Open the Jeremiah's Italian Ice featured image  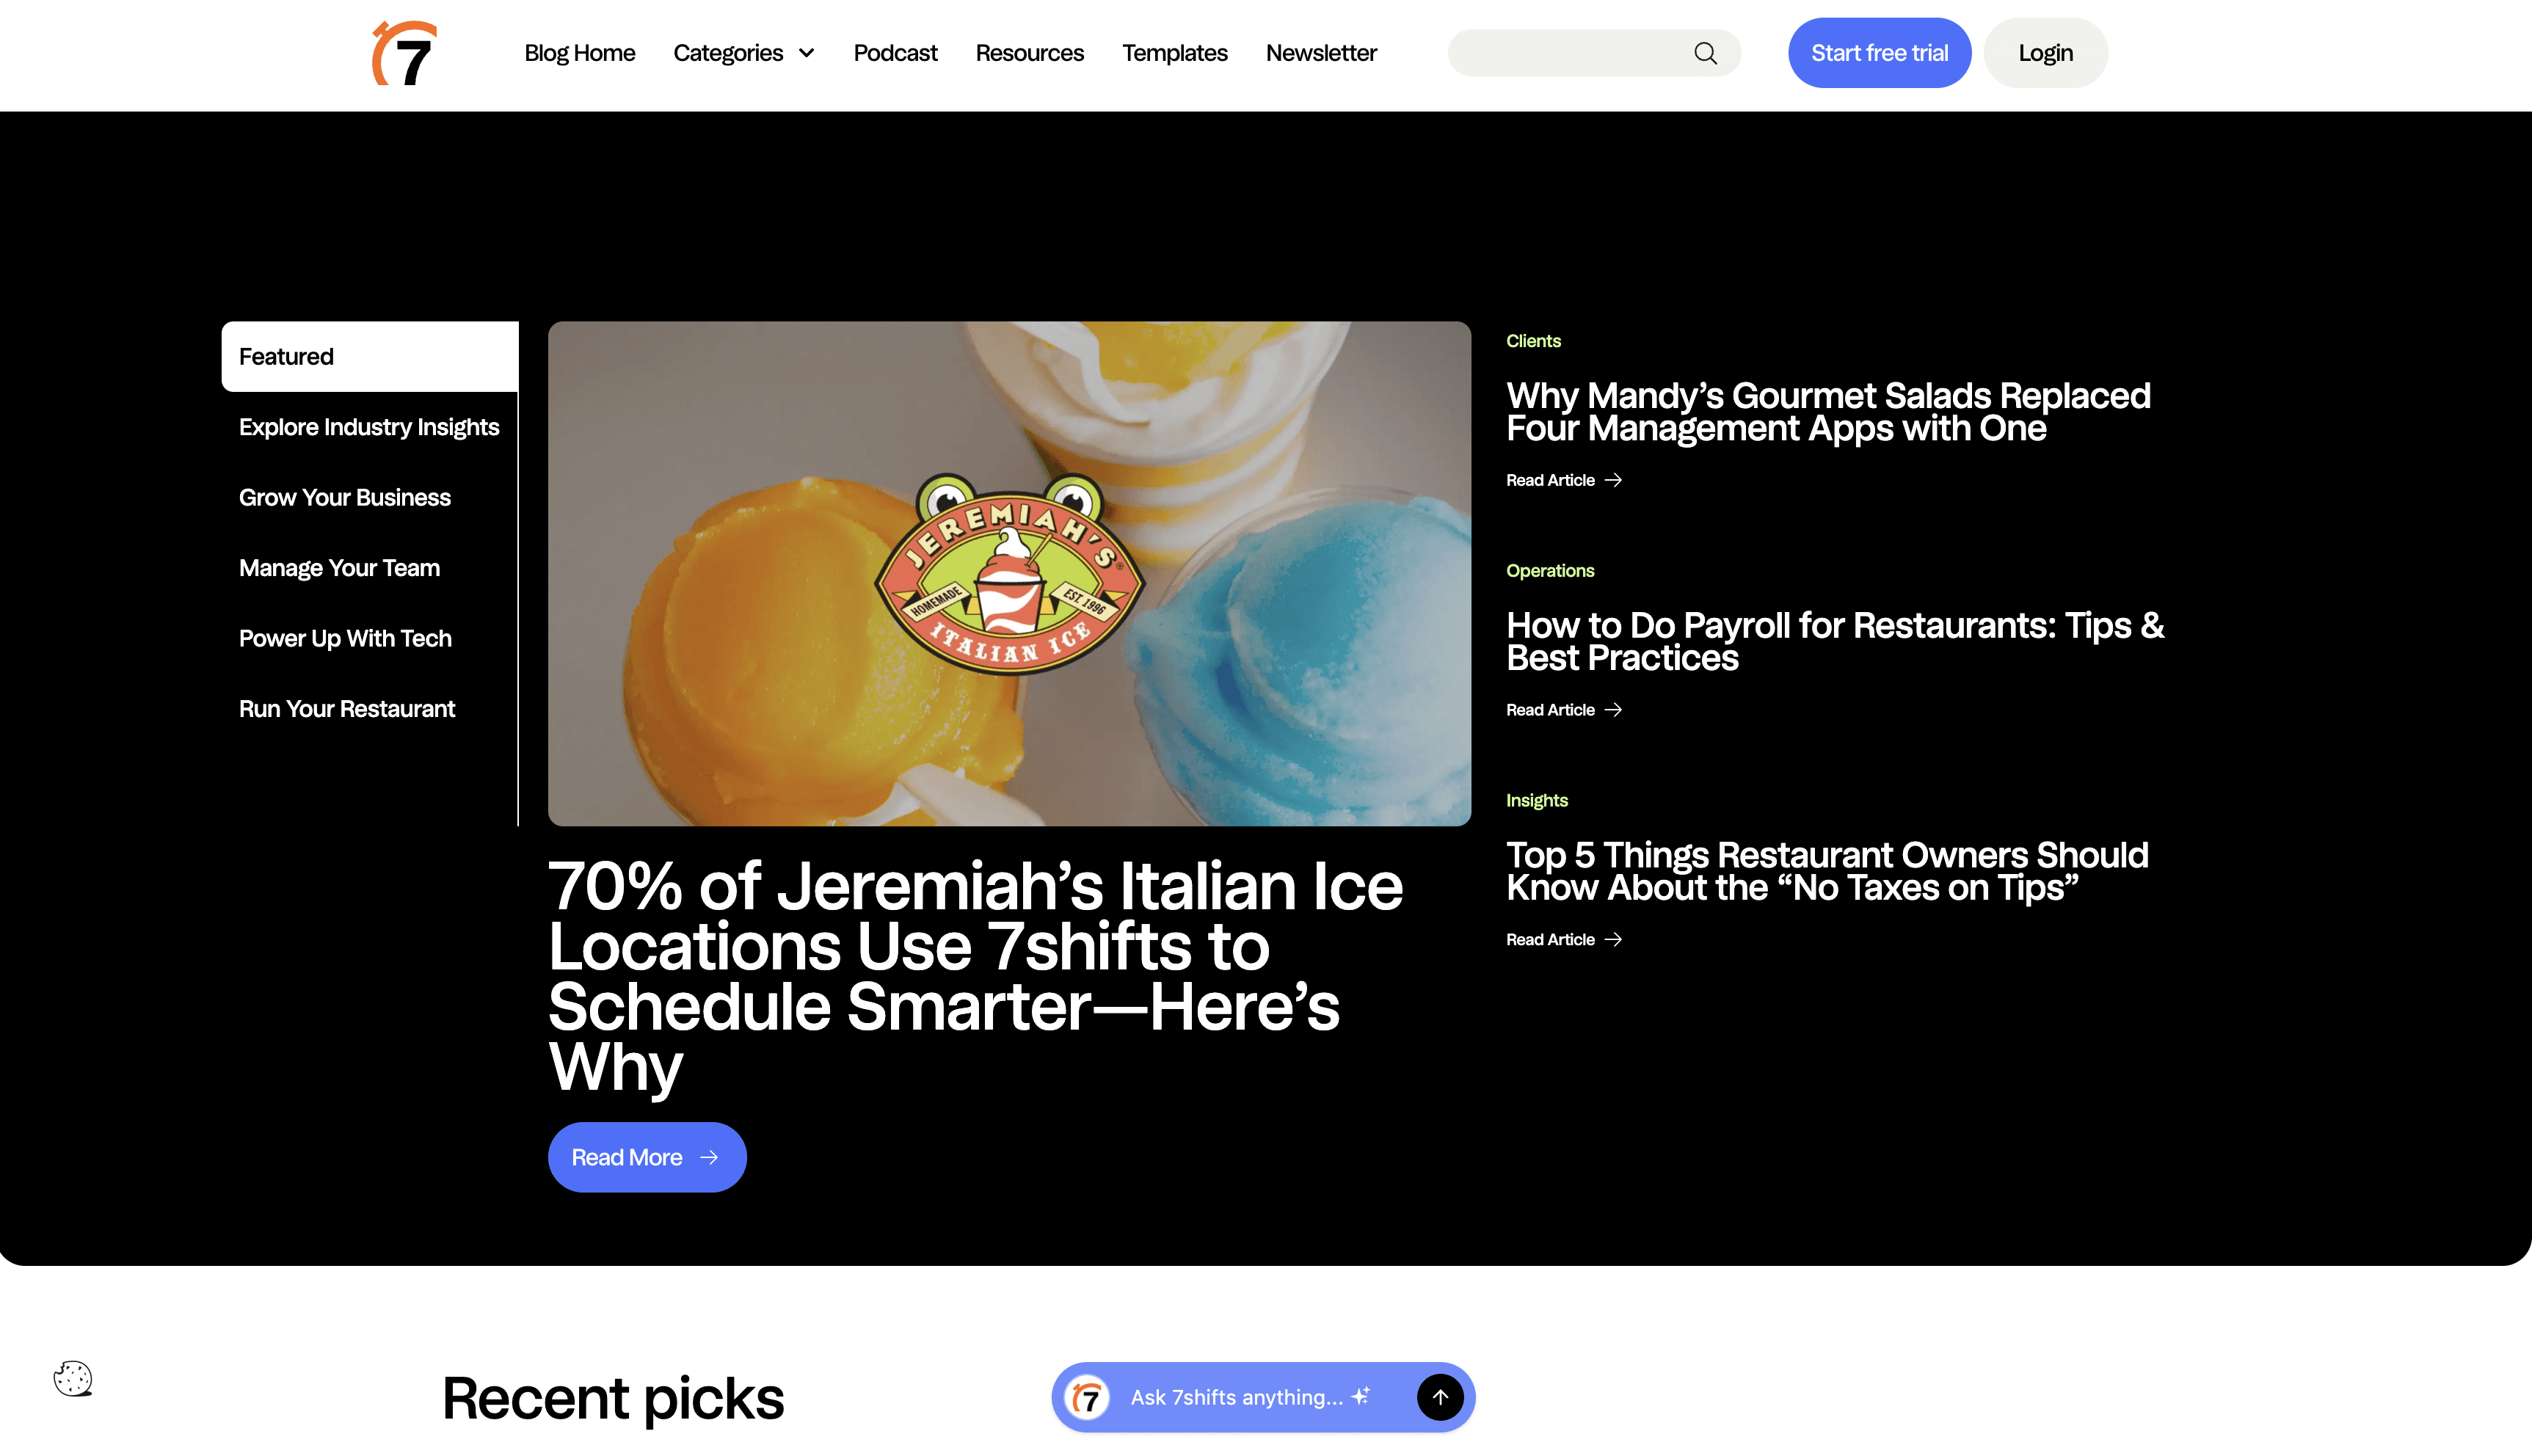(x=1009, y=573)
